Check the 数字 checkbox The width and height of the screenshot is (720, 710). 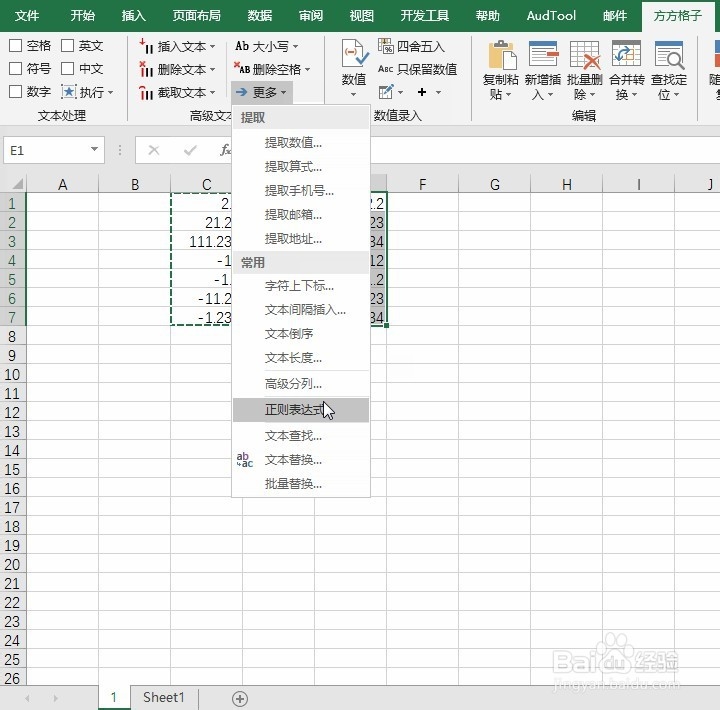[16, 91]
